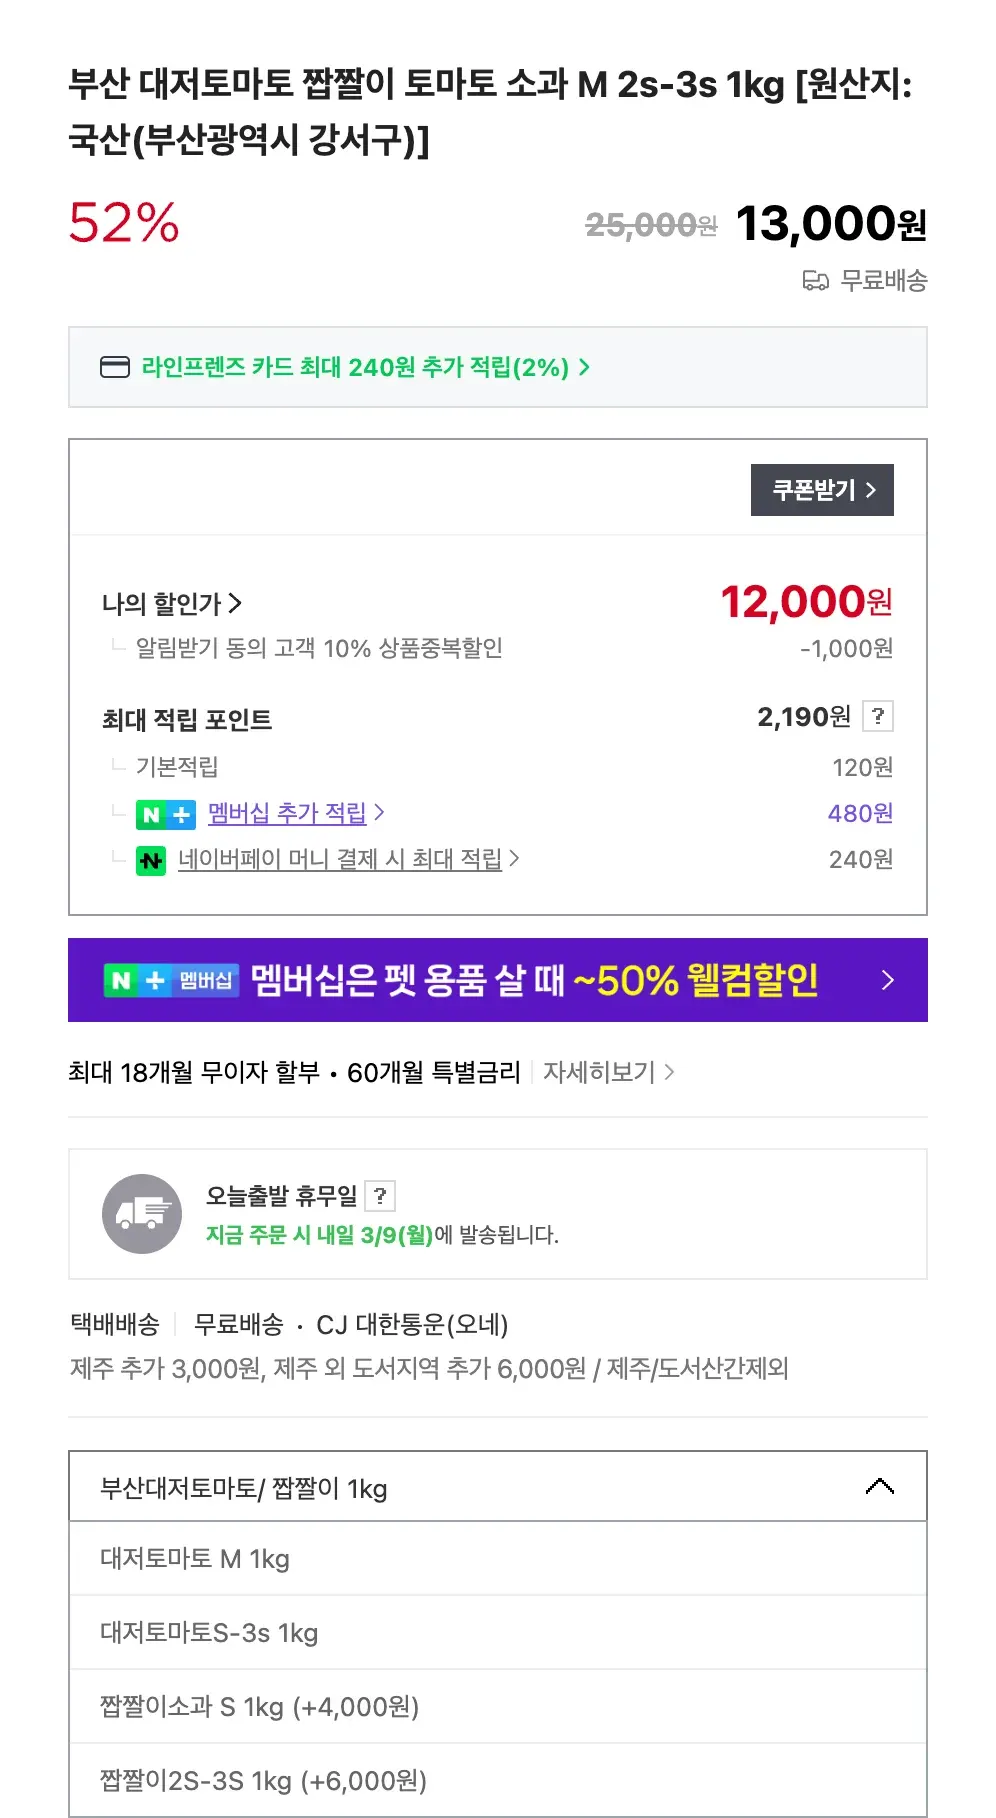Viewport: 996px width, 1818px height.
Task: Open the 멤버십 추가 적립 link
Action: pos(287,814)
